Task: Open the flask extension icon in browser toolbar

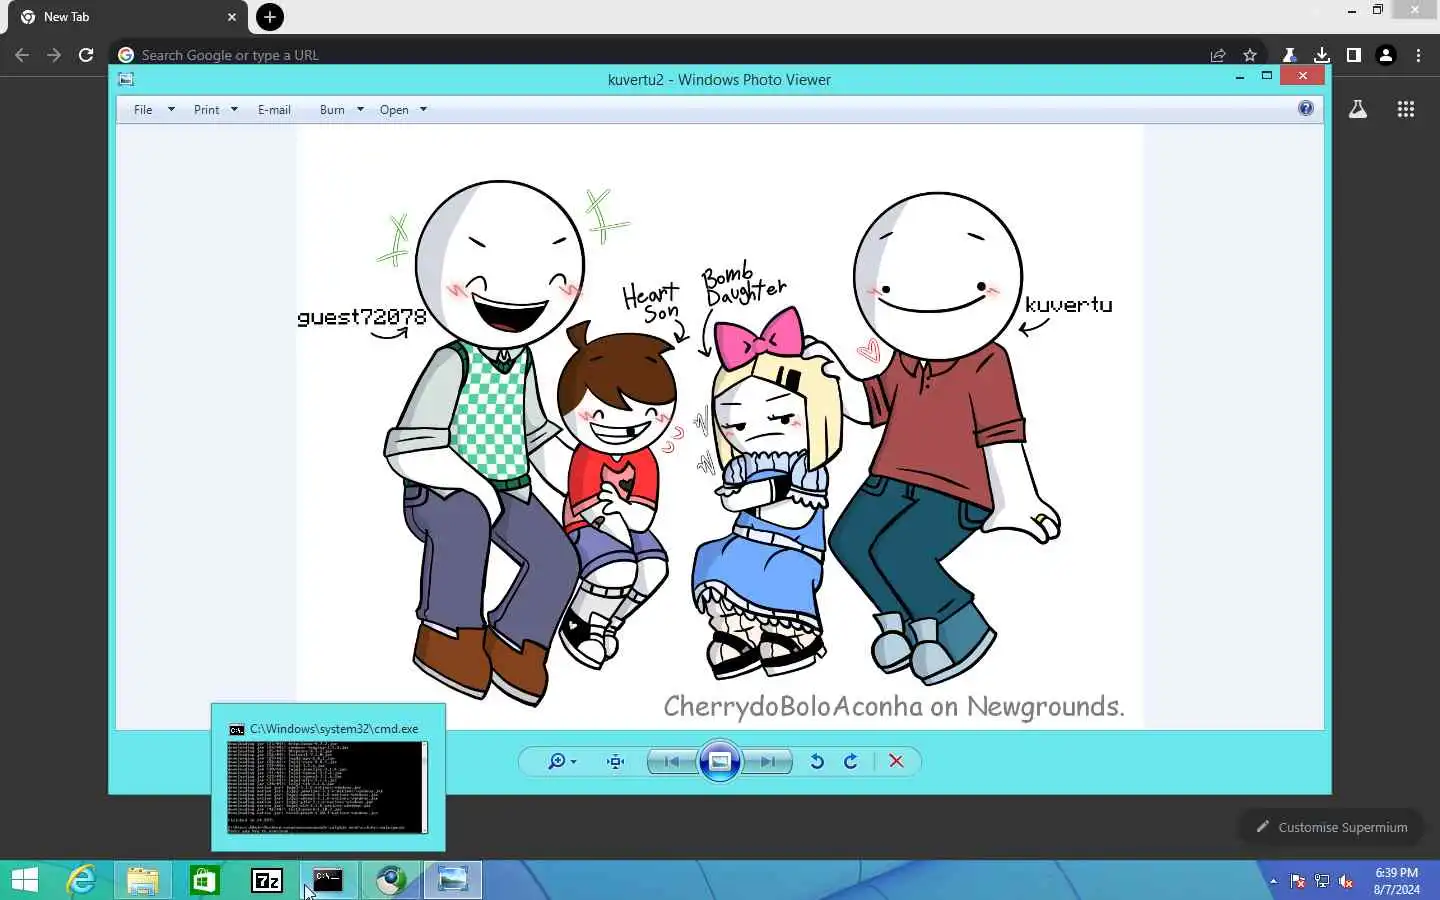Action: [1289, 55]
